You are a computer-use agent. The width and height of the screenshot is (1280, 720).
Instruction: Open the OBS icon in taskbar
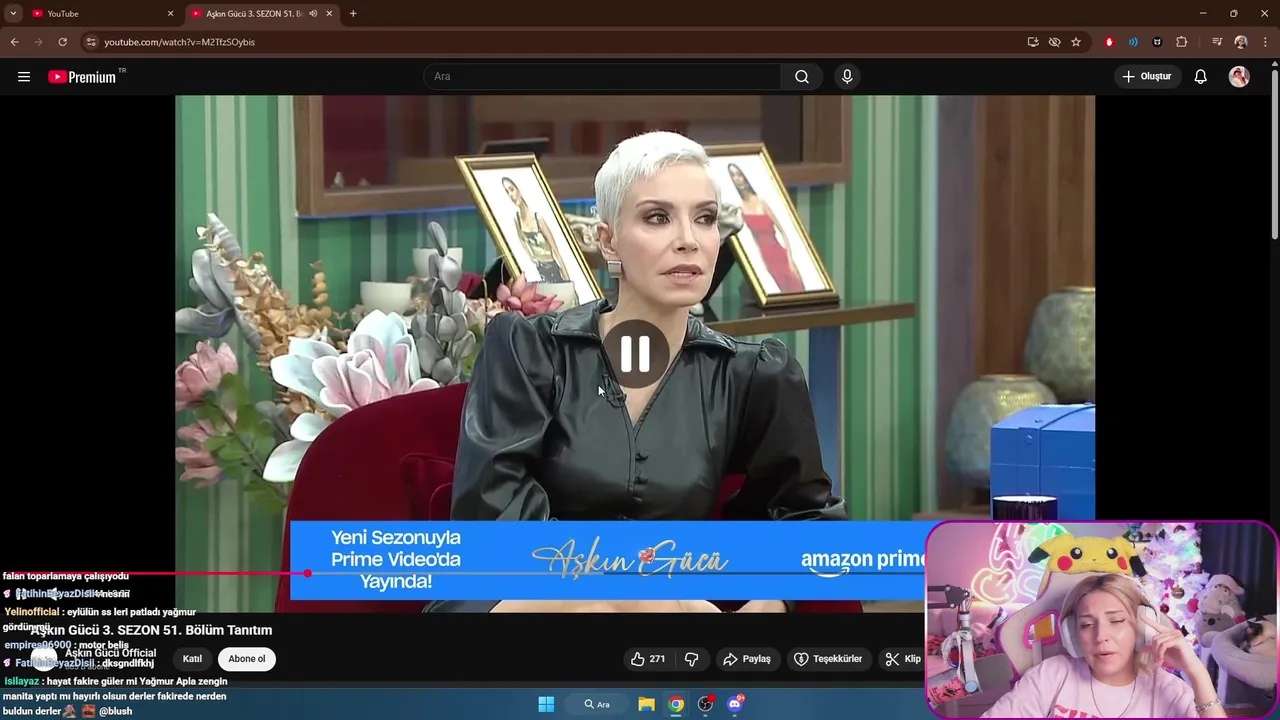(706, 704)
